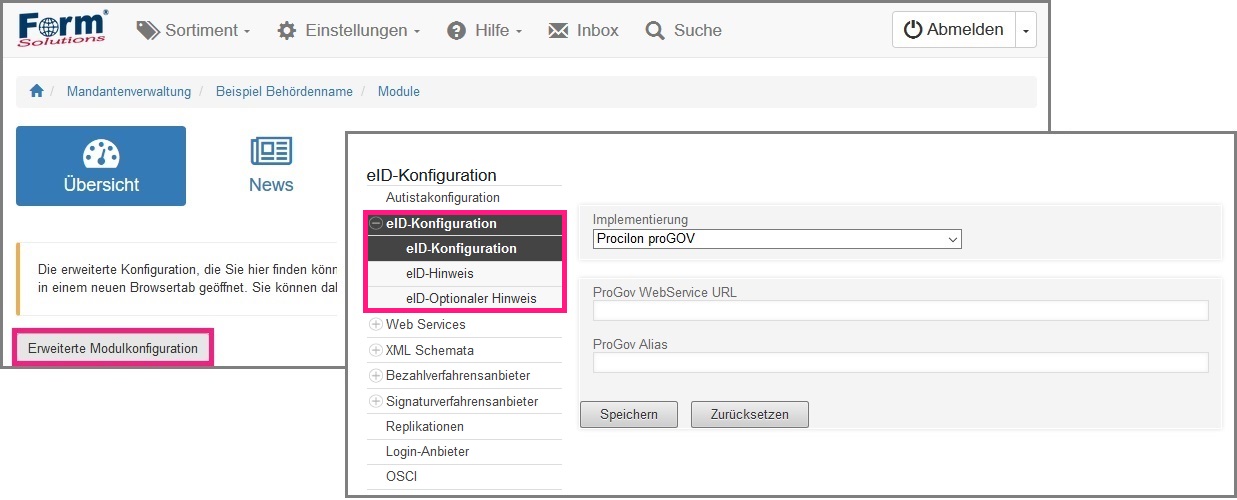The image size is (1237, 500).
Task: Select the eID-Hinweis tree item
Action: 439,273
